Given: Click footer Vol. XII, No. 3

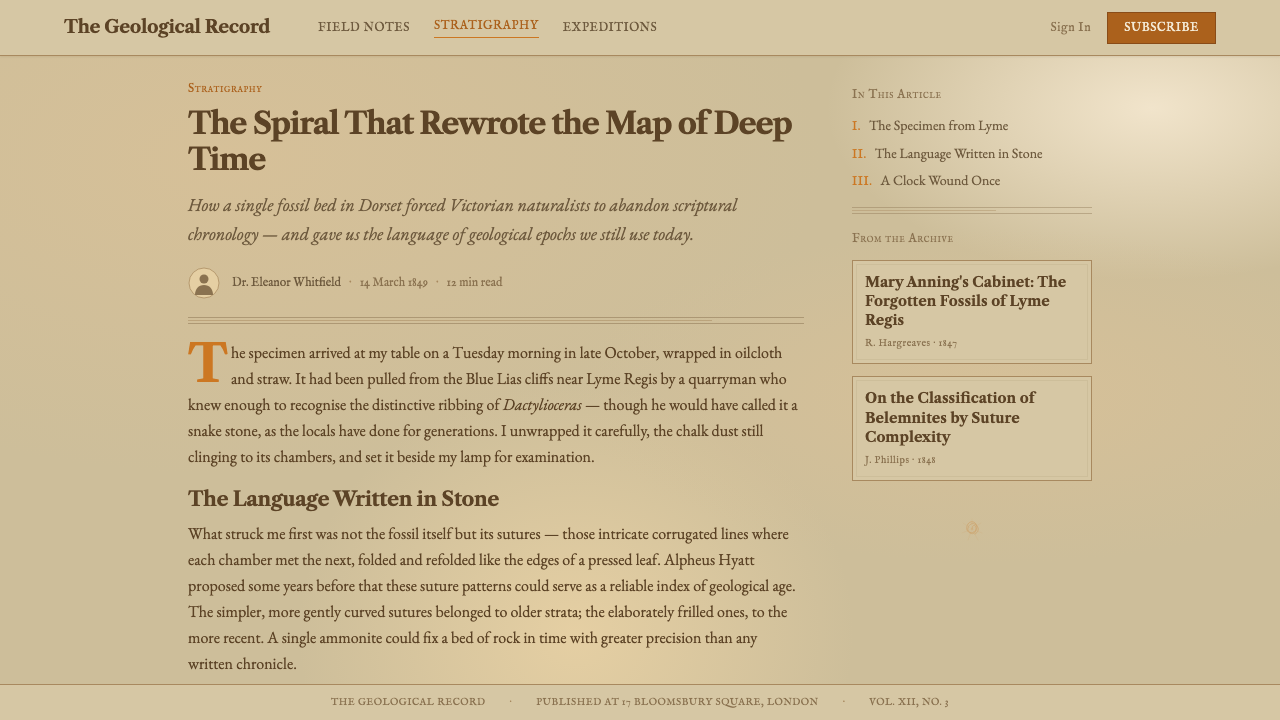Looking at the screenshot, I should (909, 702).
